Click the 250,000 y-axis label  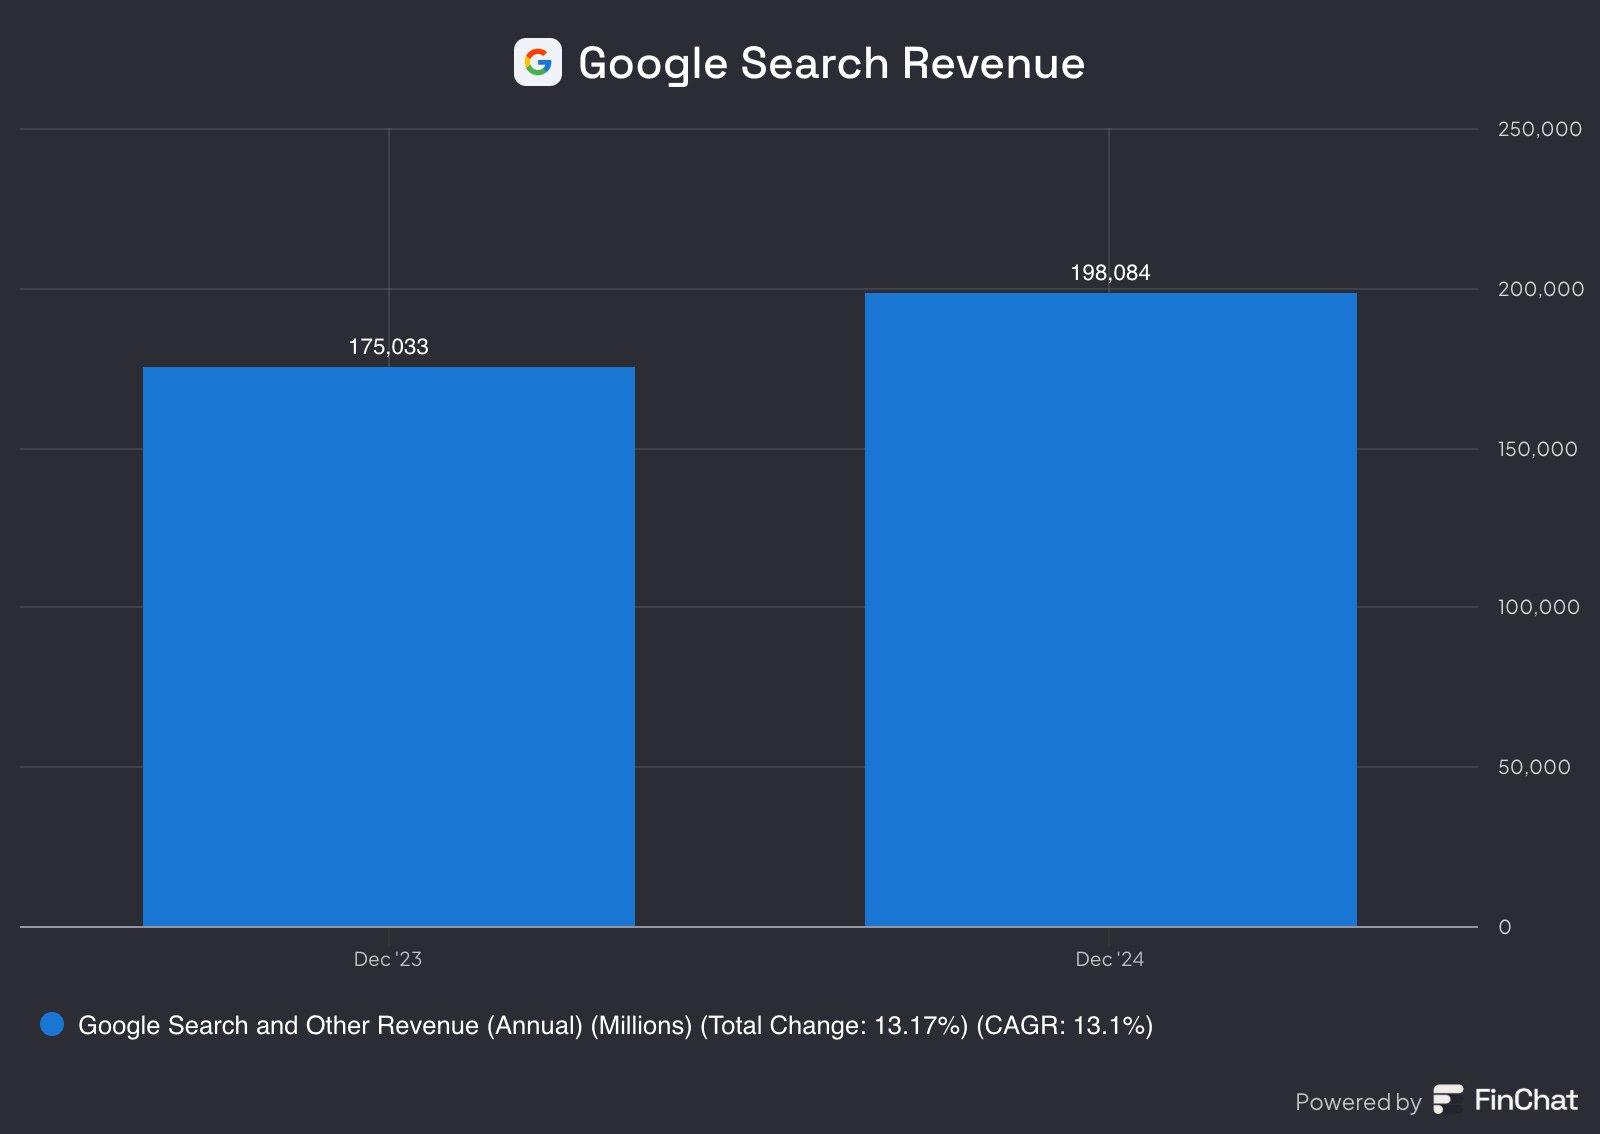(x=1540, y=129)
